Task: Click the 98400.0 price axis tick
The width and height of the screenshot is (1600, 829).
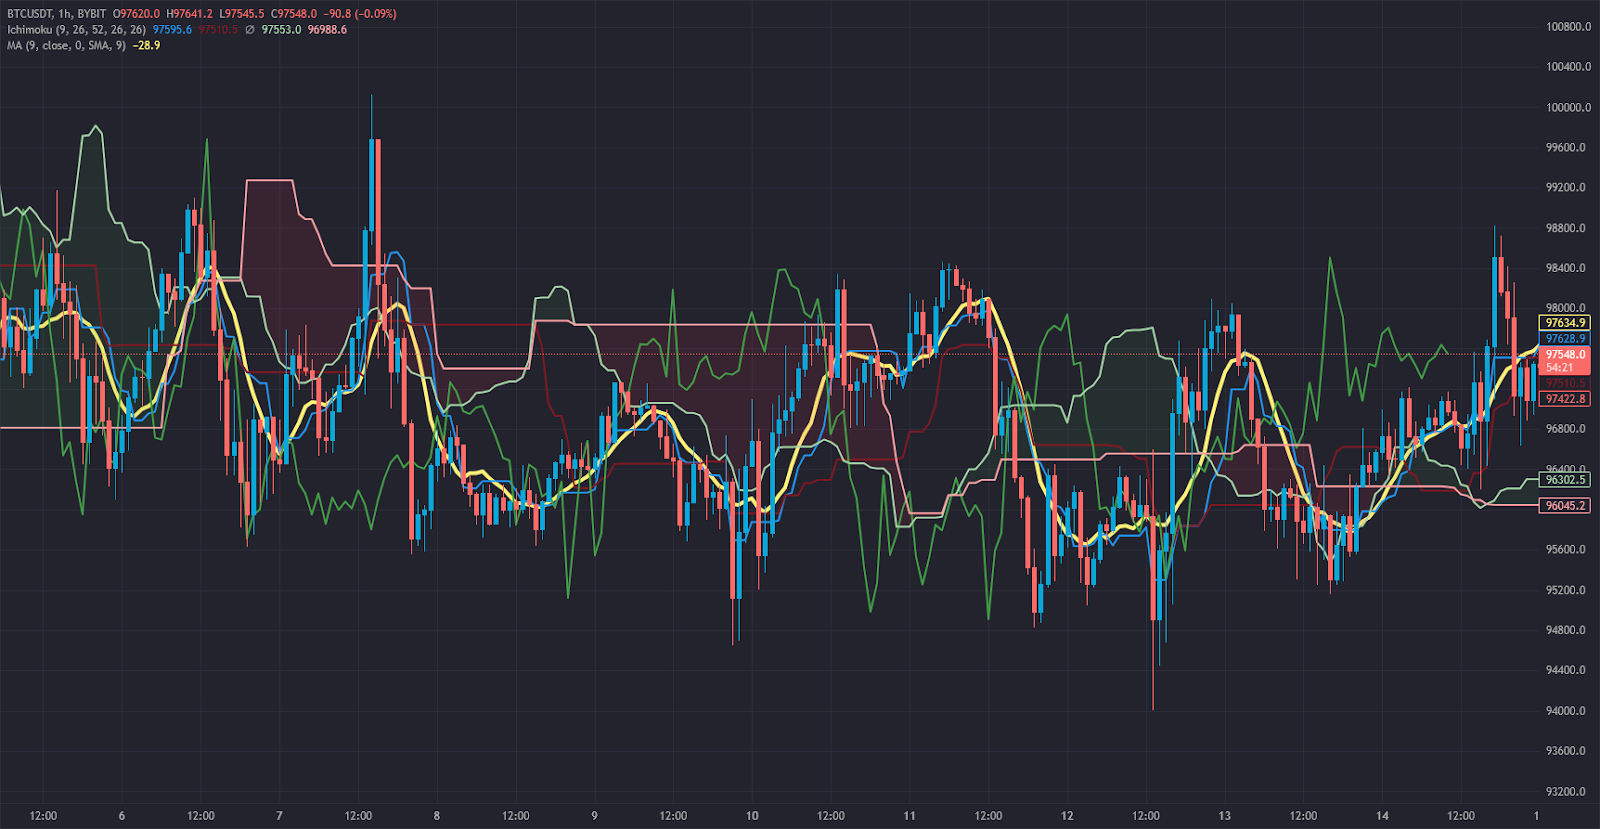Action: tap(1568, 268)
